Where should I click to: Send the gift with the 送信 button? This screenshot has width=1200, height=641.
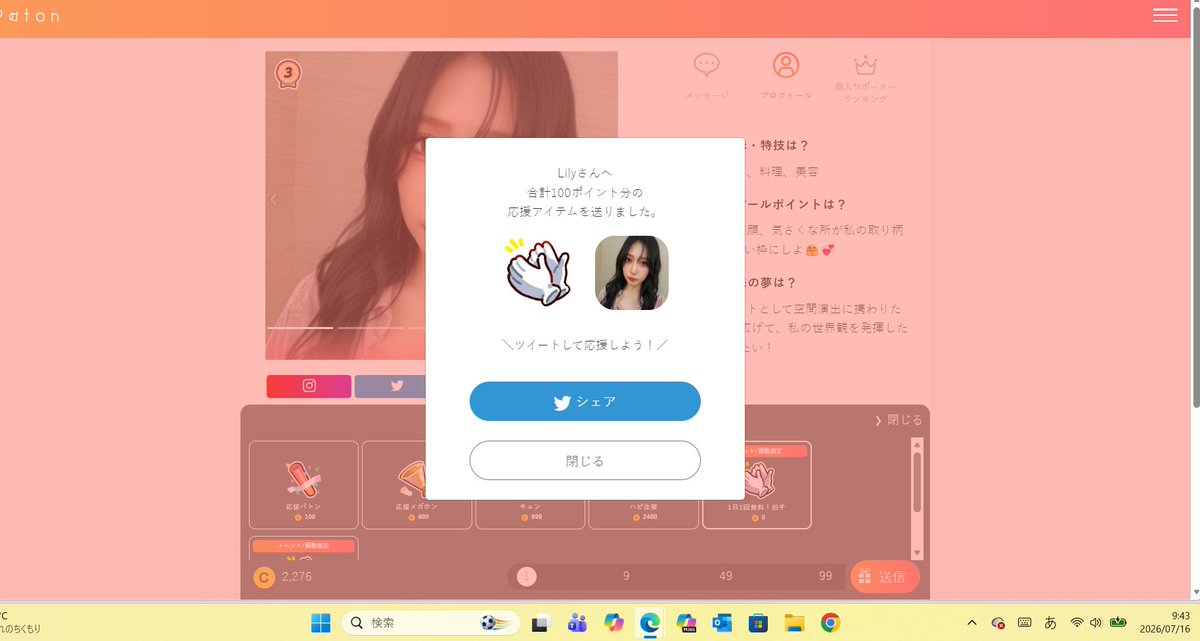[x=885, y=577]
